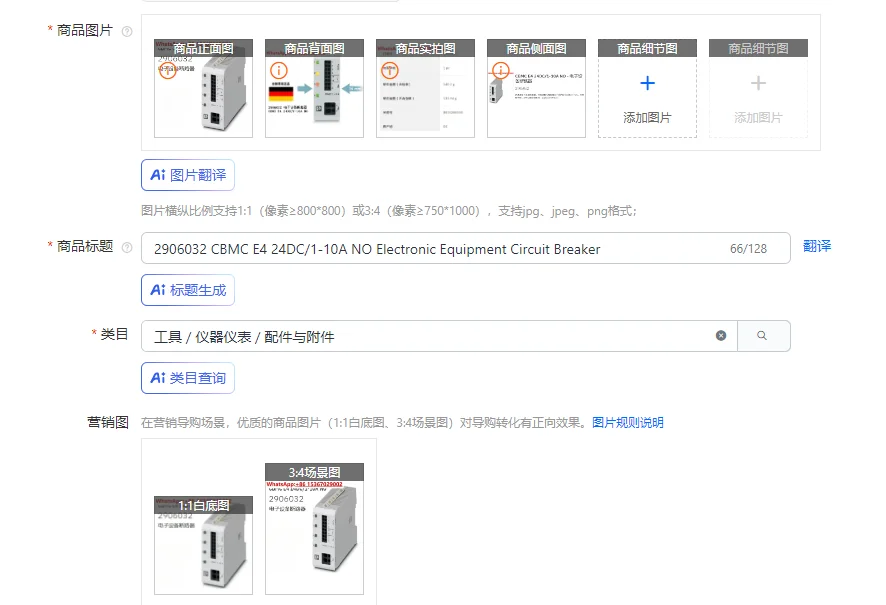Open the 图片规则说明 link
Screen dimensions: 886x605
click(628, 423)
